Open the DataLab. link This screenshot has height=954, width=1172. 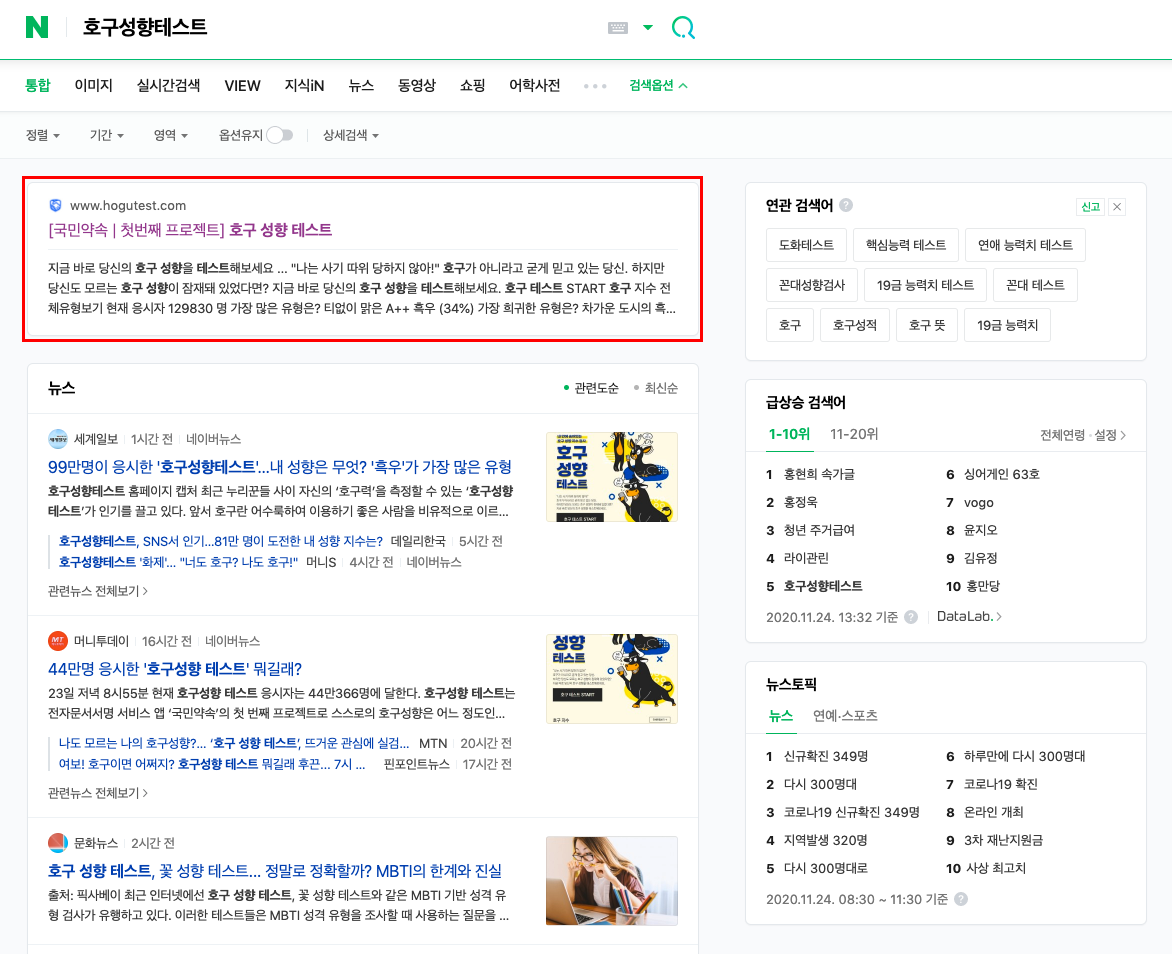pyautogui.click(x=969, y=617)
